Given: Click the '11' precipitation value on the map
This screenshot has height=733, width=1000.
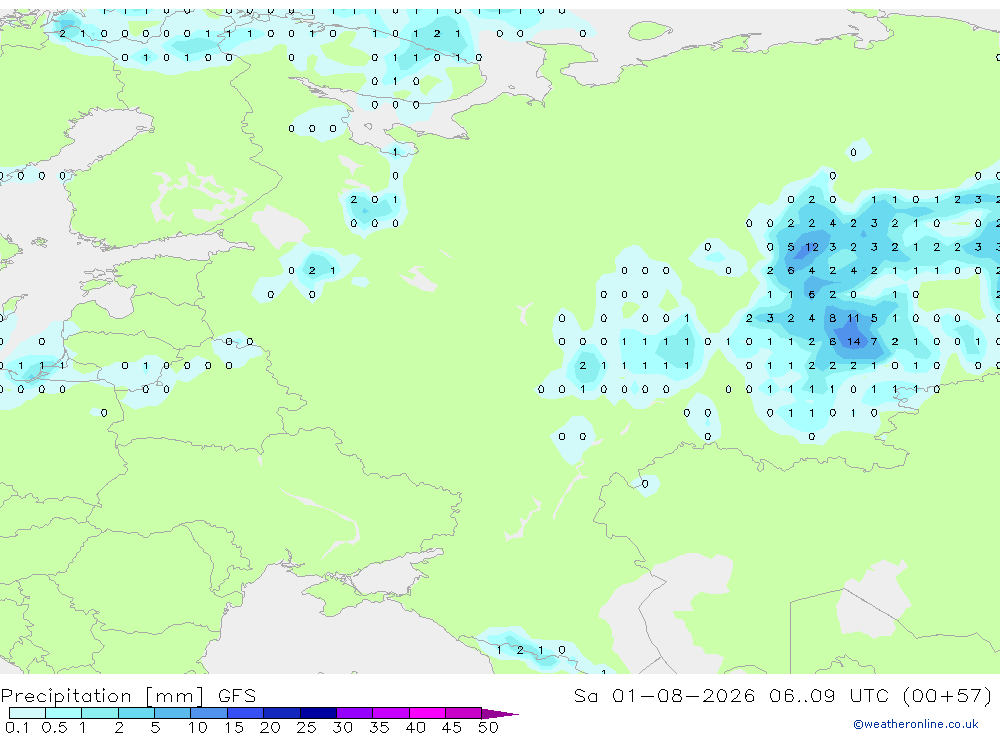Looking at the screenshot, I should pyautogui.click(x=853, y=318).
